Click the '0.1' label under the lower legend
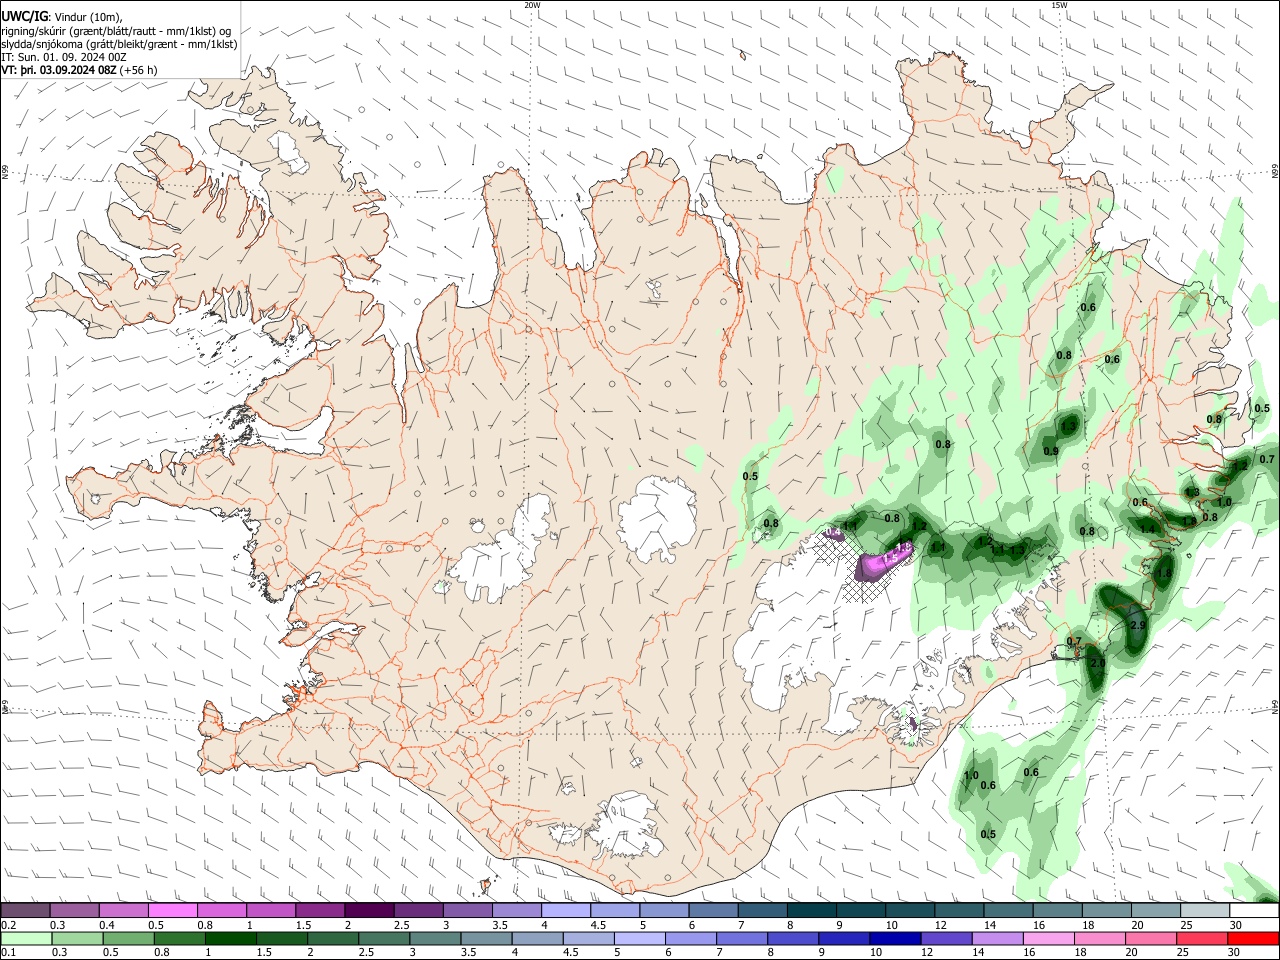 [8, 952]
